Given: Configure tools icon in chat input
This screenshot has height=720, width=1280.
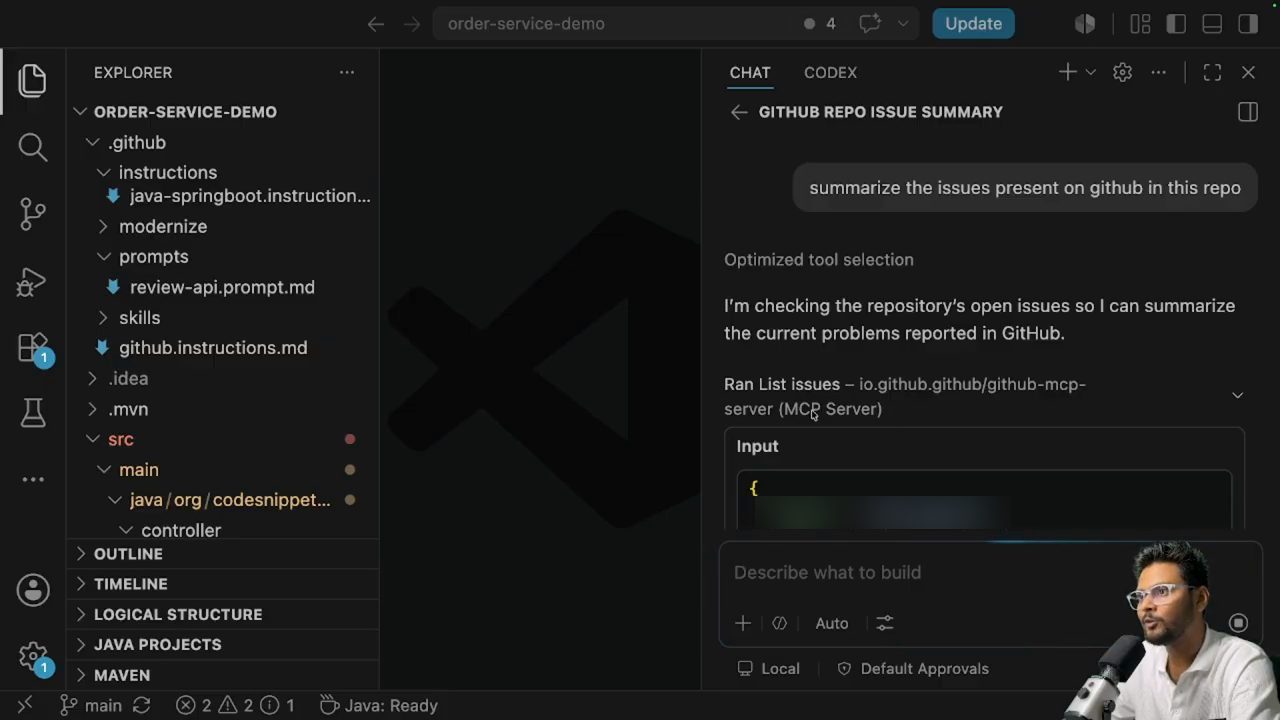Looking at the screenshot, I should point(885,623).
